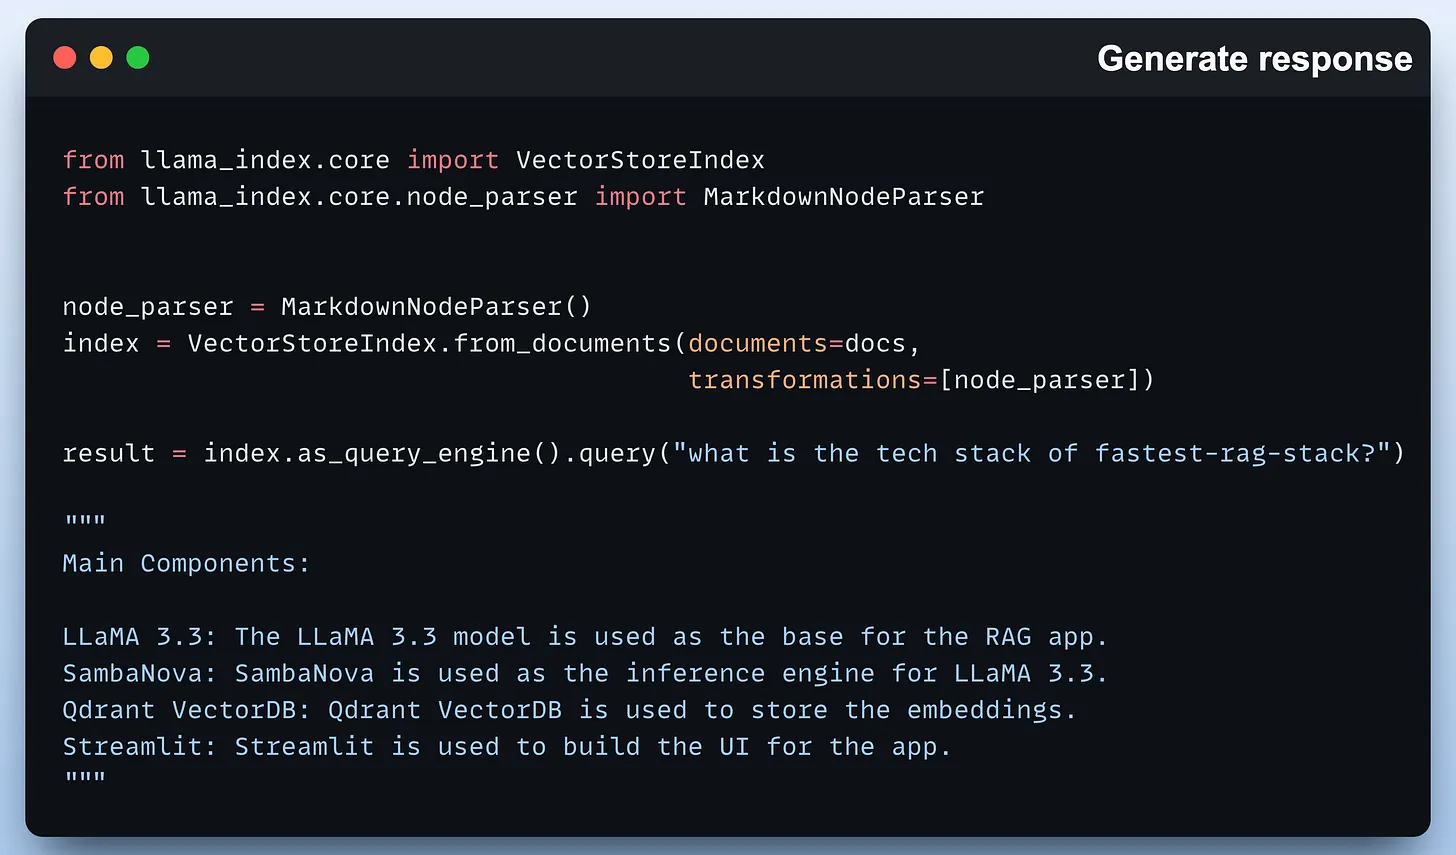Image resolution: width=1456 pixels, height=855 pixels.
Task: Click 'llama_index.core.node_parser' module path
Action: click(359, 197)
